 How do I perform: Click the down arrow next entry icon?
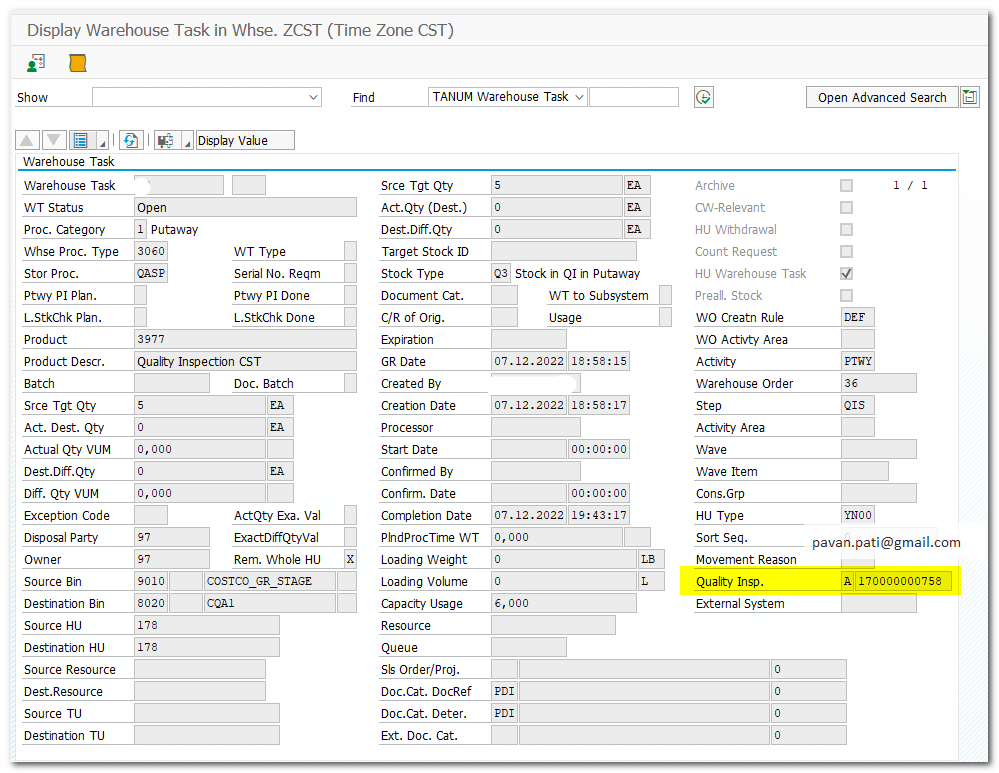54,140
